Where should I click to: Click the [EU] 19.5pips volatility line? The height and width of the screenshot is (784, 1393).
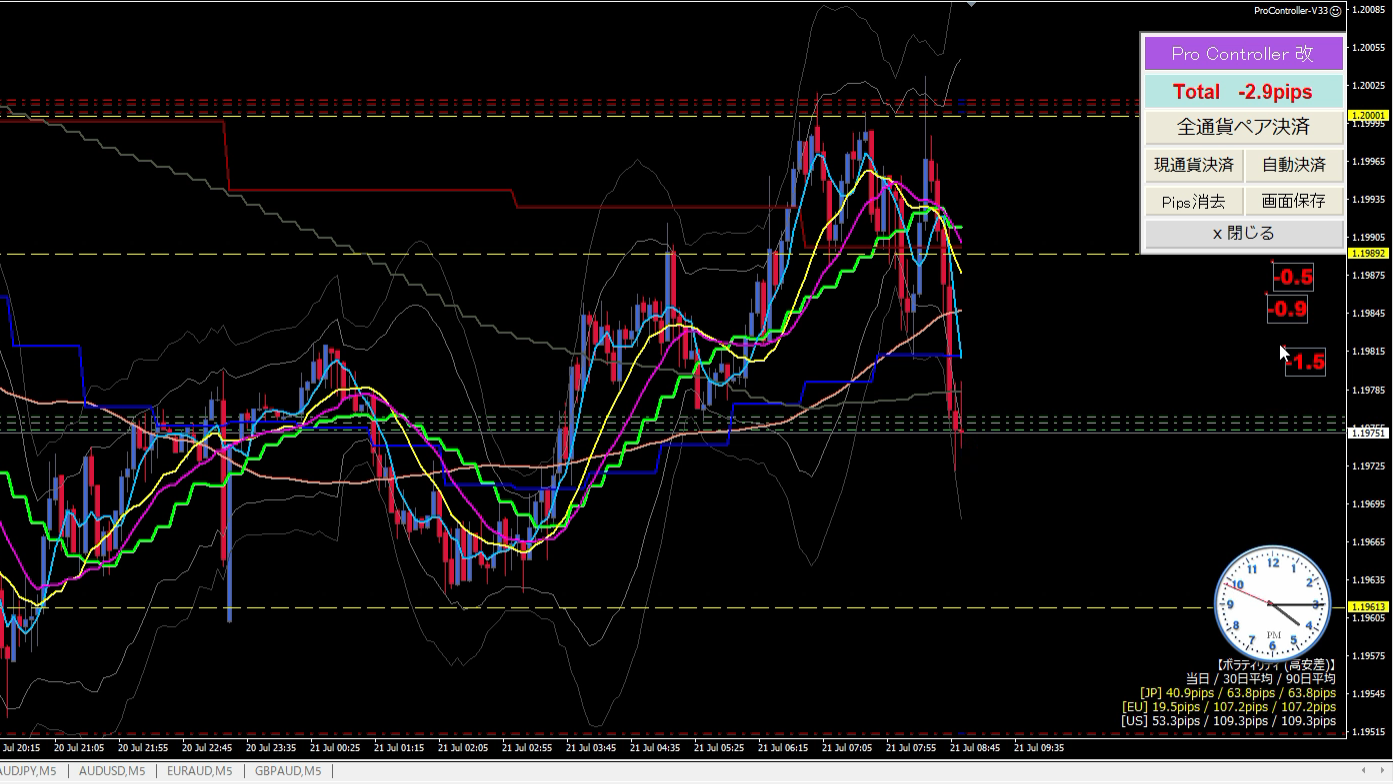pyautogui.click(x=1229, y=706)
